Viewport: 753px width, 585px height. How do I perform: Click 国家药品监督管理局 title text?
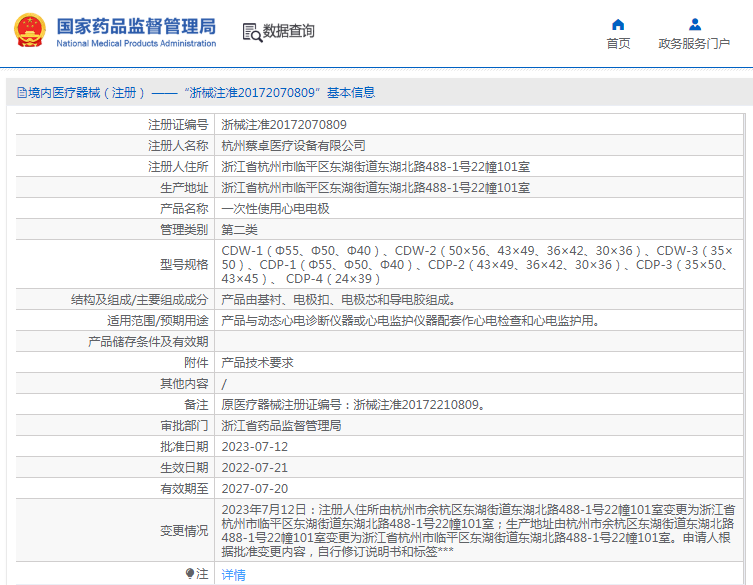coord(136,26)
